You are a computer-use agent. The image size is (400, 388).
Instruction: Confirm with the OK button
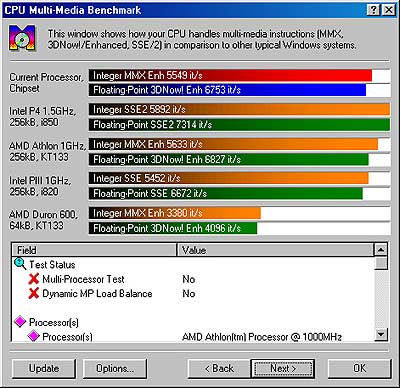tap(359, 368)
